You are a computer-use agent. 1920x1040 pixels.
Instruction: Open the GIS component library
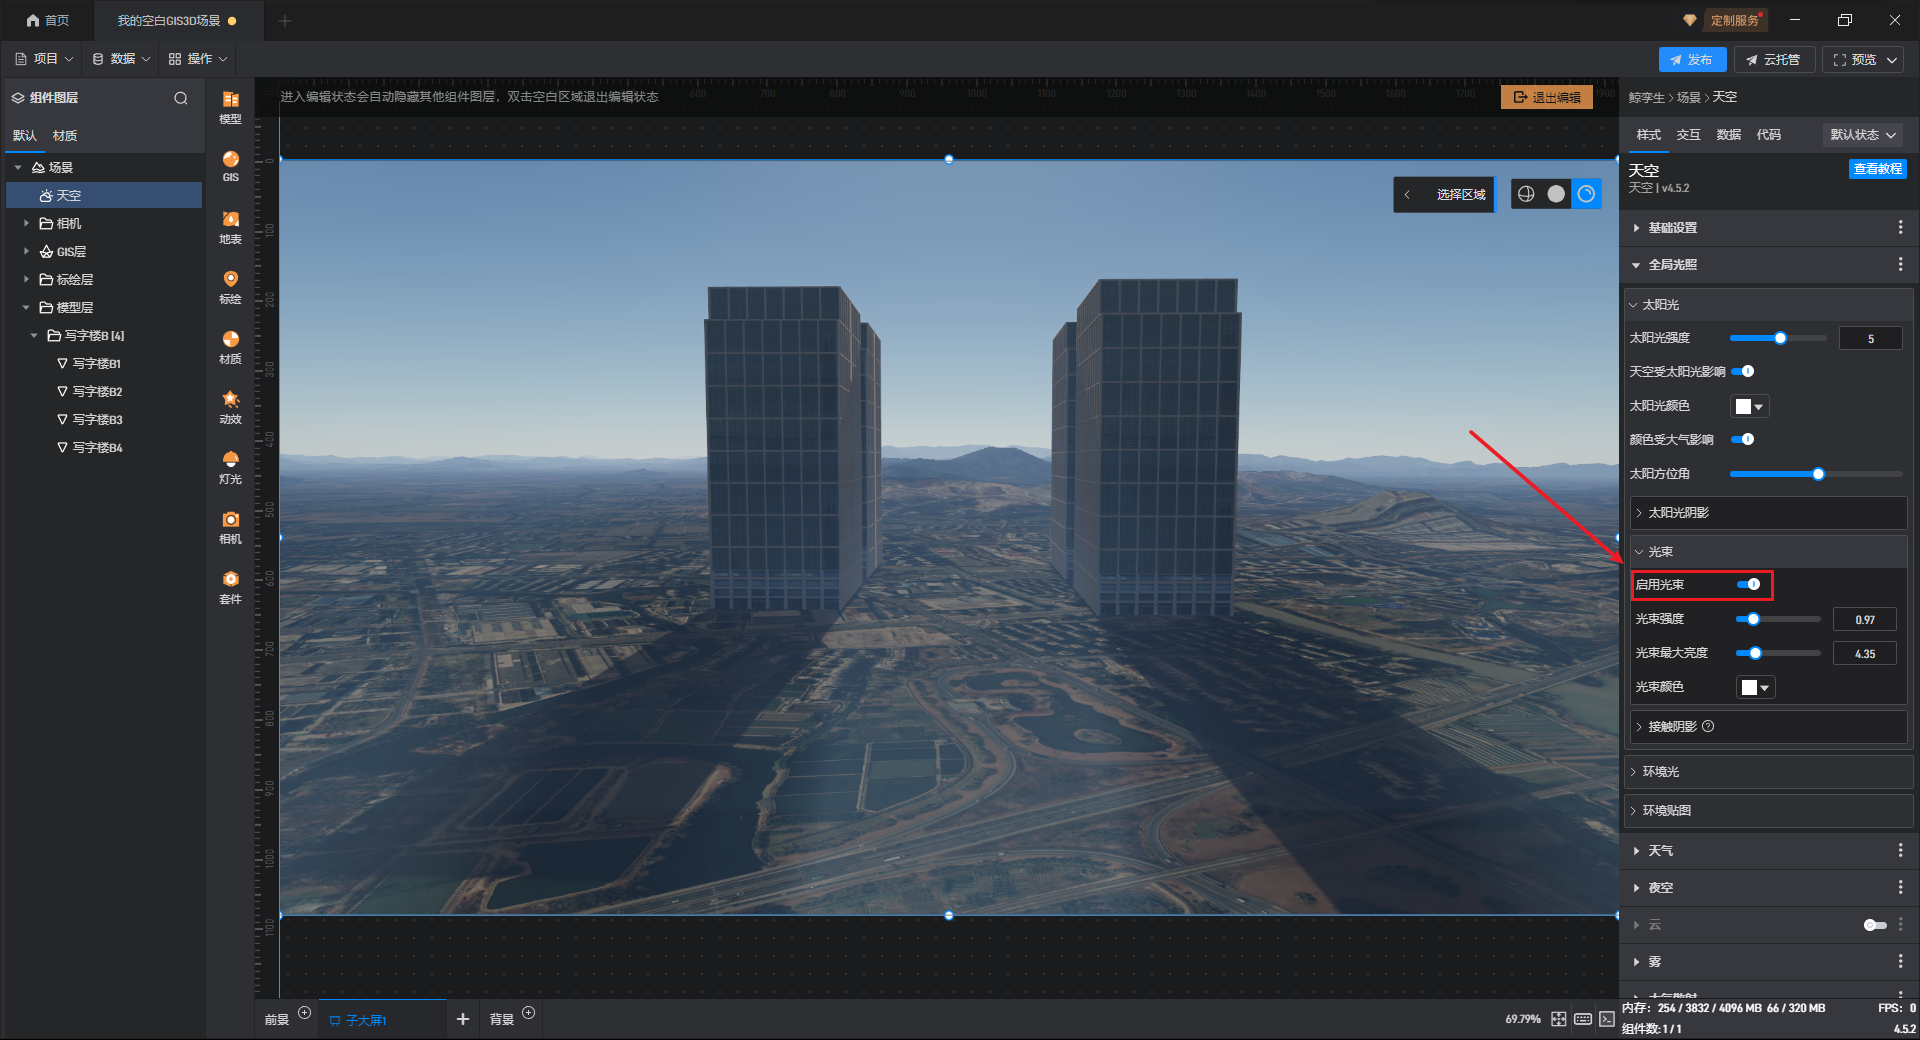pos(230,166)
